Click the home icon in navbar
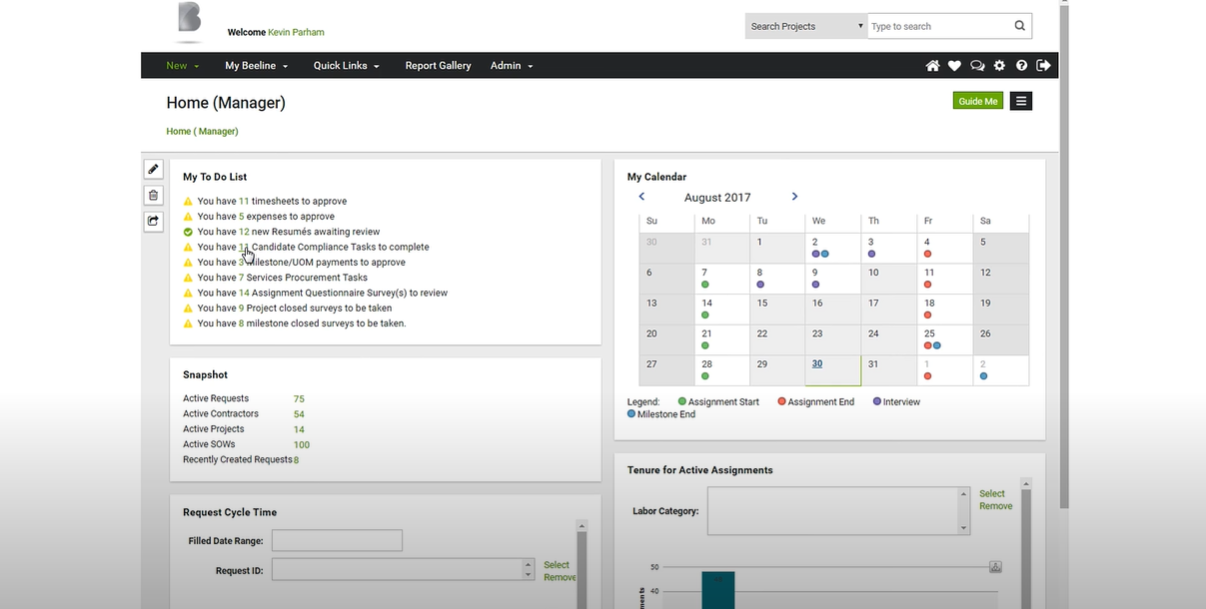 point(932,66)
